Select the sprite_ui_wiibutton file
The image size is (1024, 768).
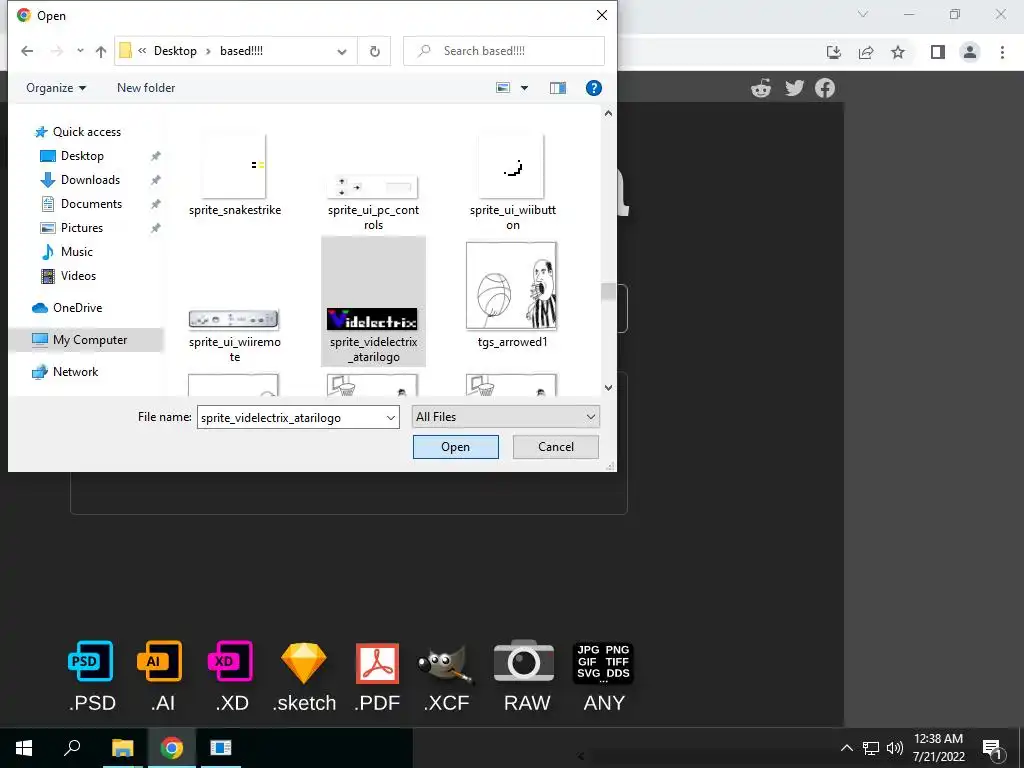pos(513,183)
